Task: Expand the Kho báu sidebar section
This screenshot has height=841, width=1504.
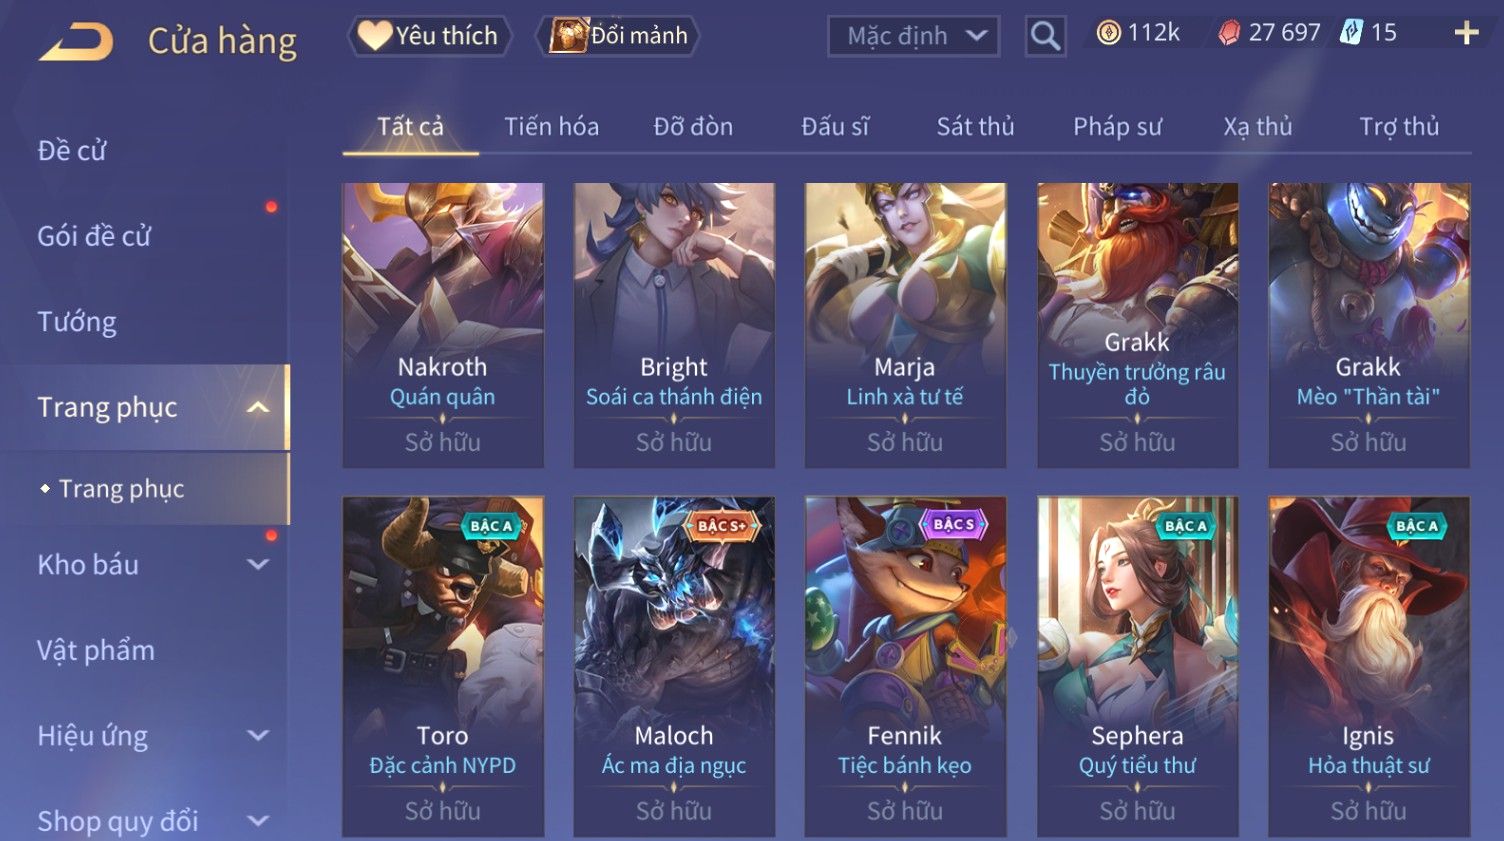Action: (x=258, y=564)
